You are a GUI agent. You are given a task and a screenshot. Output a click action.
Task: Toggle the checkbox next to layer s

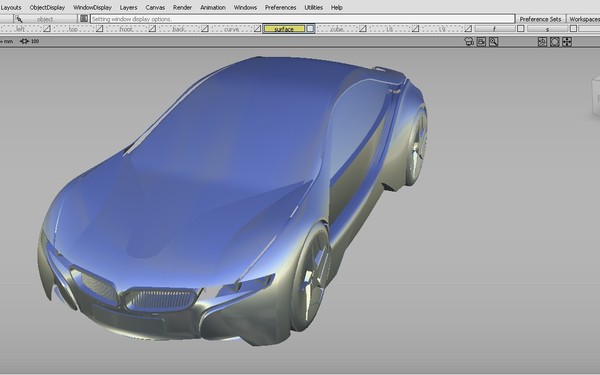coord(573,29)
